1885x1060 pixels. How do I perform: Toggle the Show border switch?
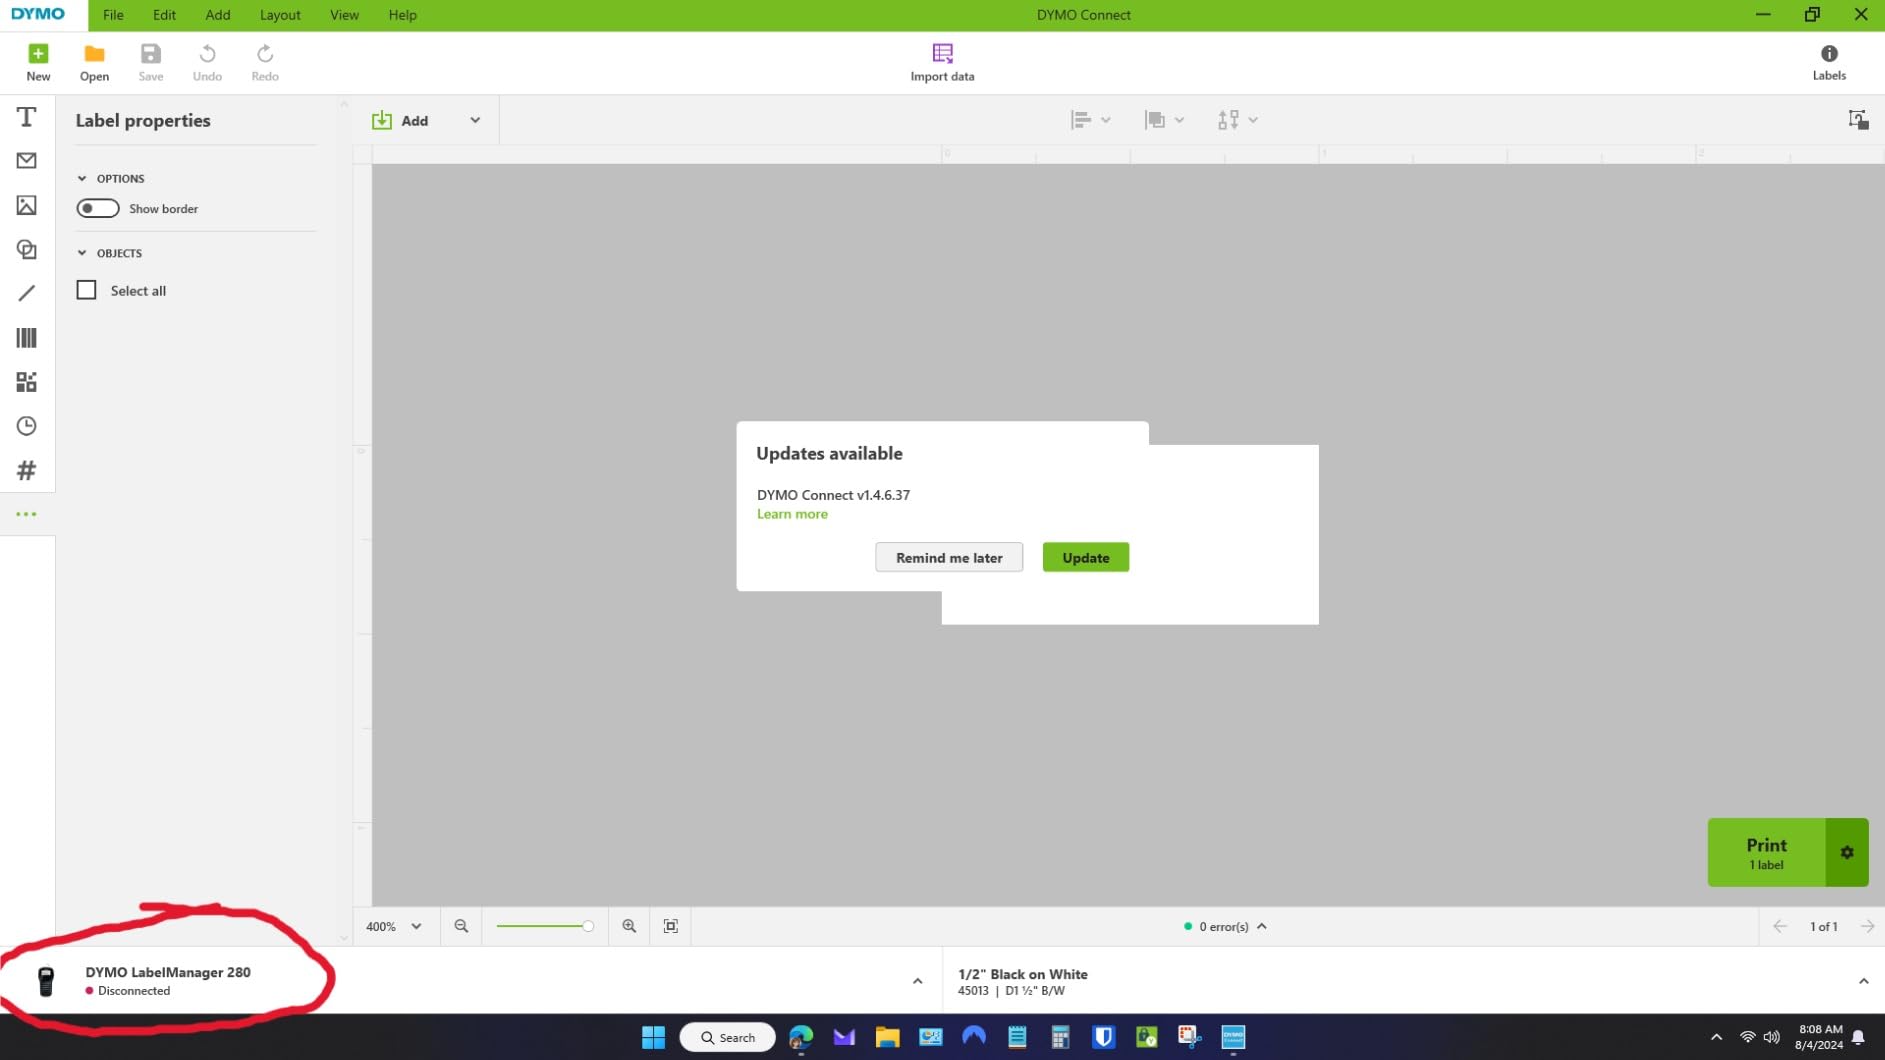[x=98, y=208]
